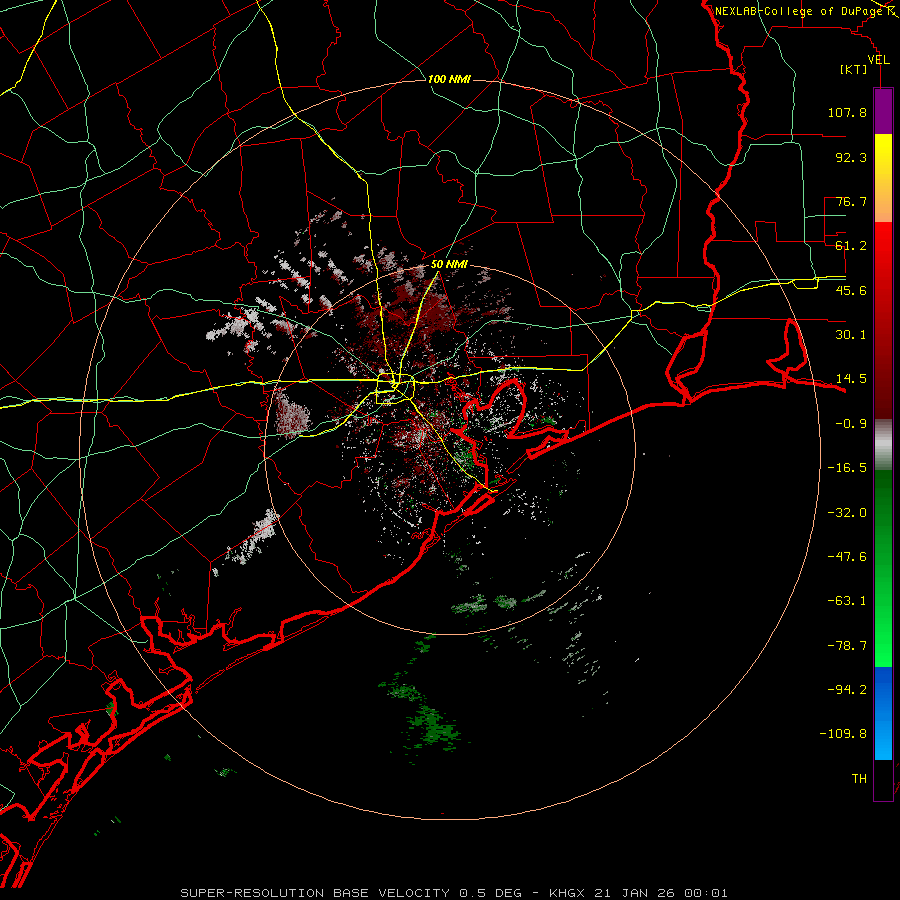Click the 76.7 velocity scale value
This screenshot has width=900, height=900.
click(851, 201)
